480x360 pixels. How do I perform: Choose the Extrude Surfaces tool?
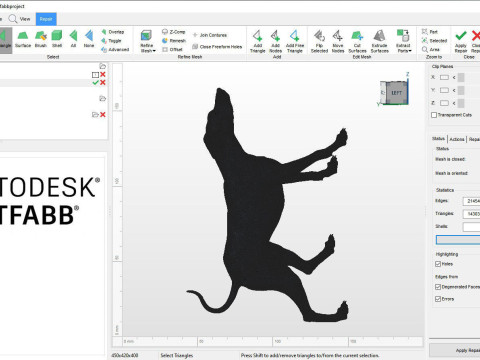tap(380, 41)
